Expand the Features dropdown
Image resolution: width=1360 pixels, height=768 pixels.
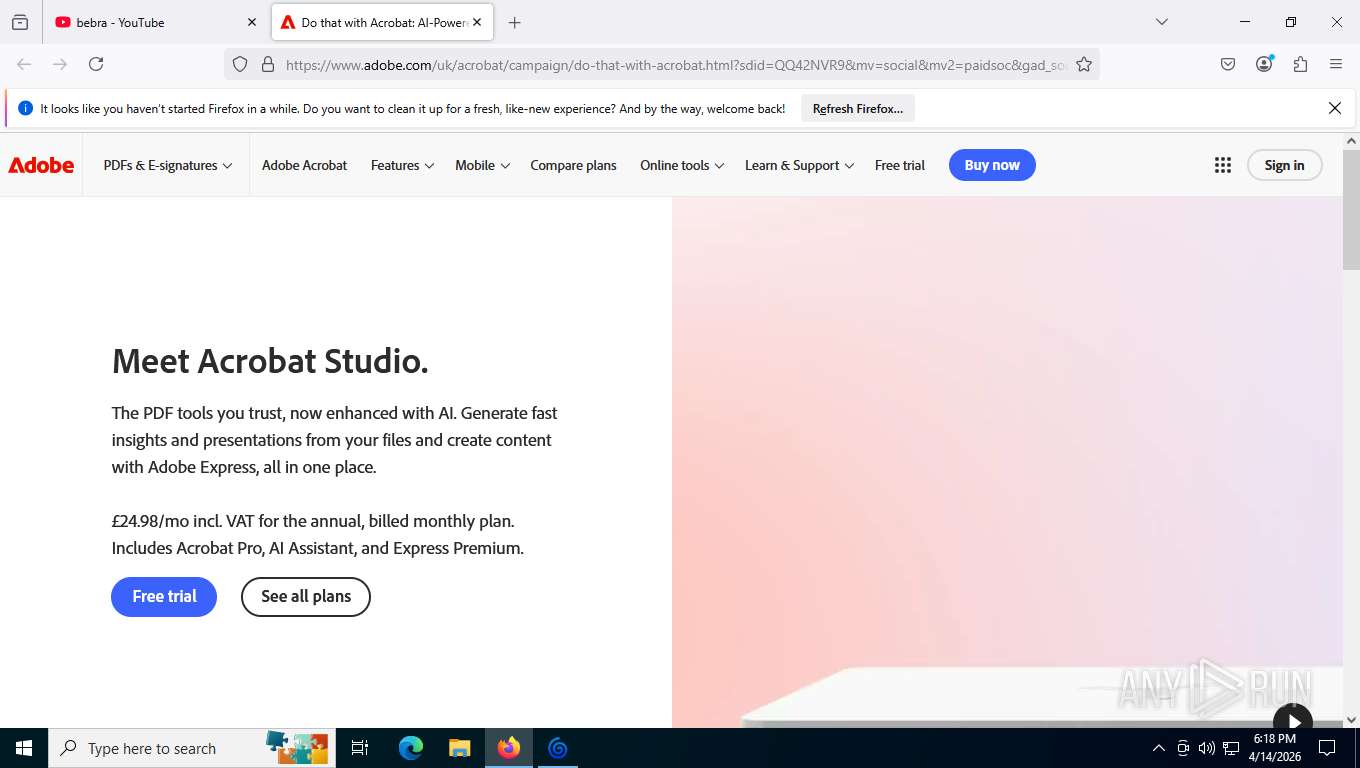(402, 165)
